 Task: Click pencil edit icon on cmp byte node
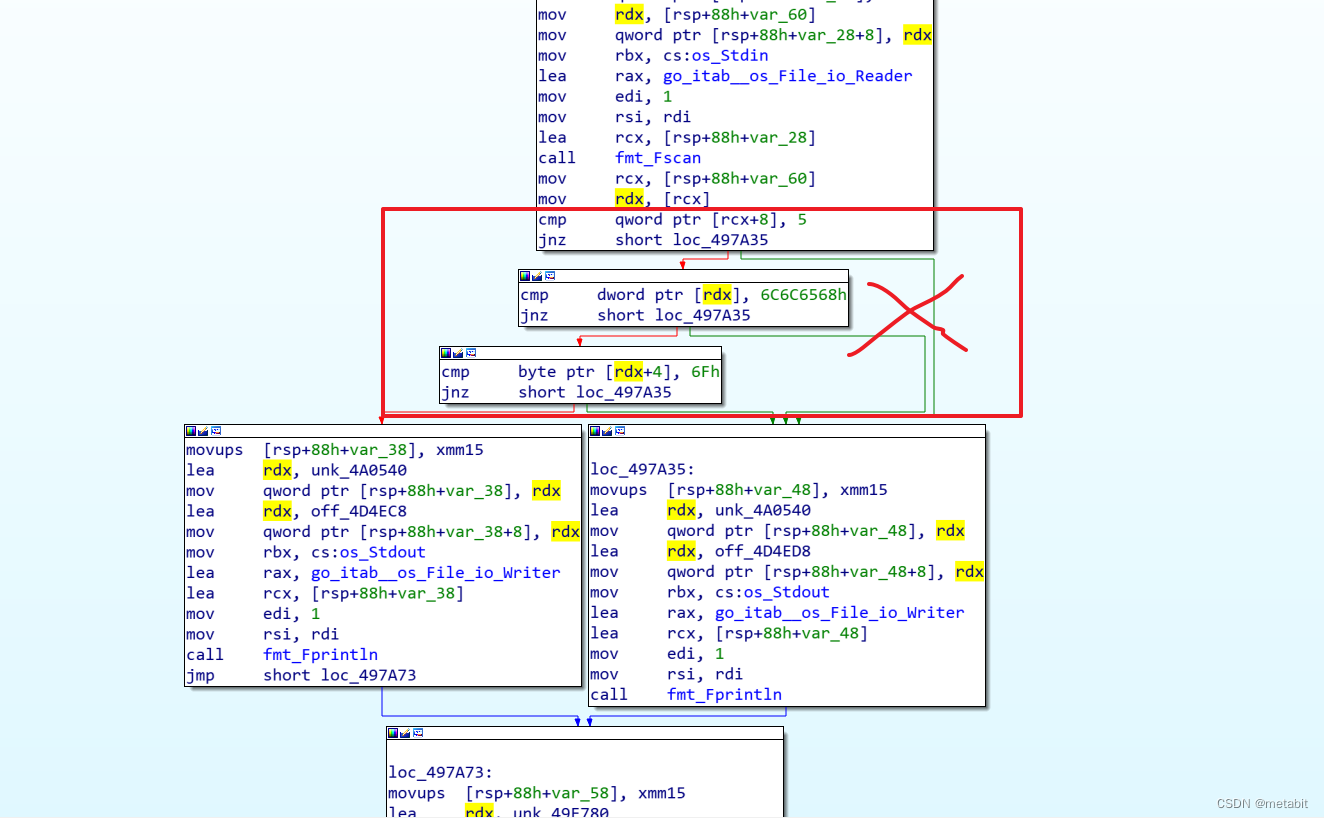(x=458, y=353)
